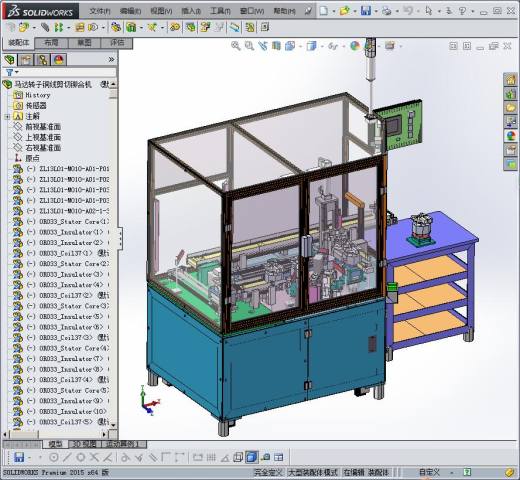Switch to the 装配体 assembly tab
Screen dimensions: 520x480
tap(19, 43)
